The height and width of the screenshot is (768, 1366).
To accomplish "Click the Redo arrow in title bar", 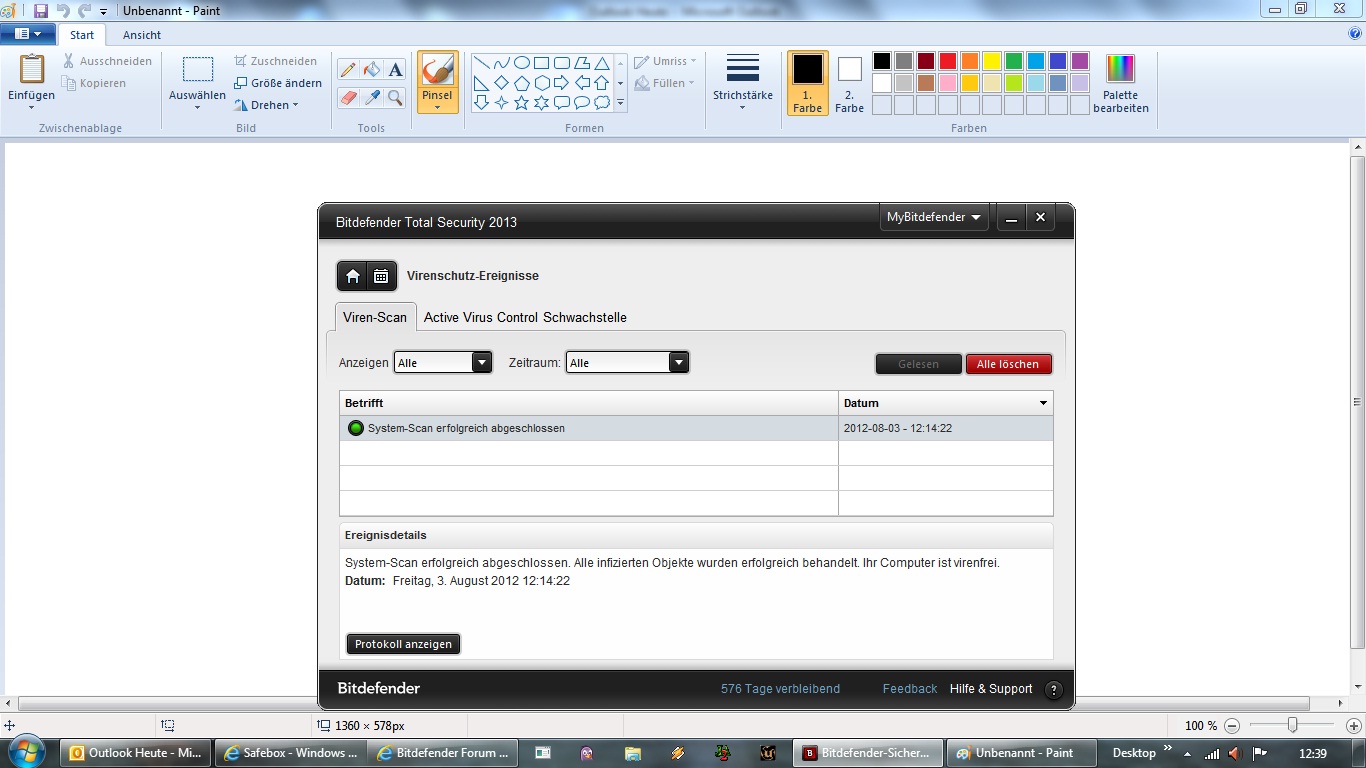I will (x=84, y=11).
